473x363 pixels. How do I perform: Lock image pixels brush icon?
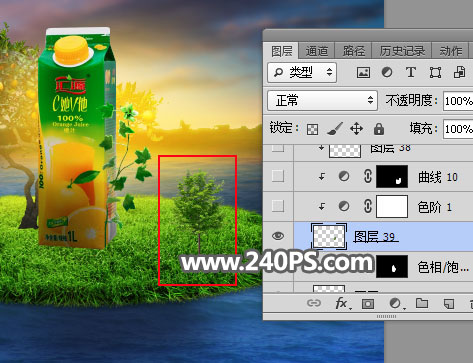[334, 129]
